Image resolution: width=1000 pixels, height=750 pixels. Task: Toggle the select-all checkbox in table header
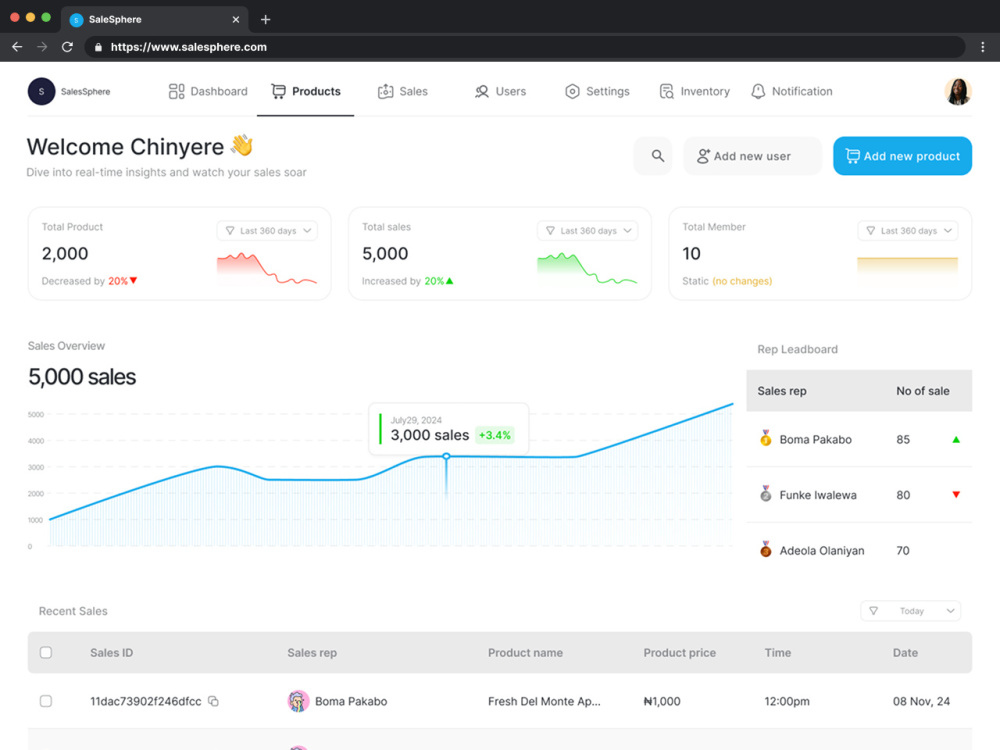46,652
